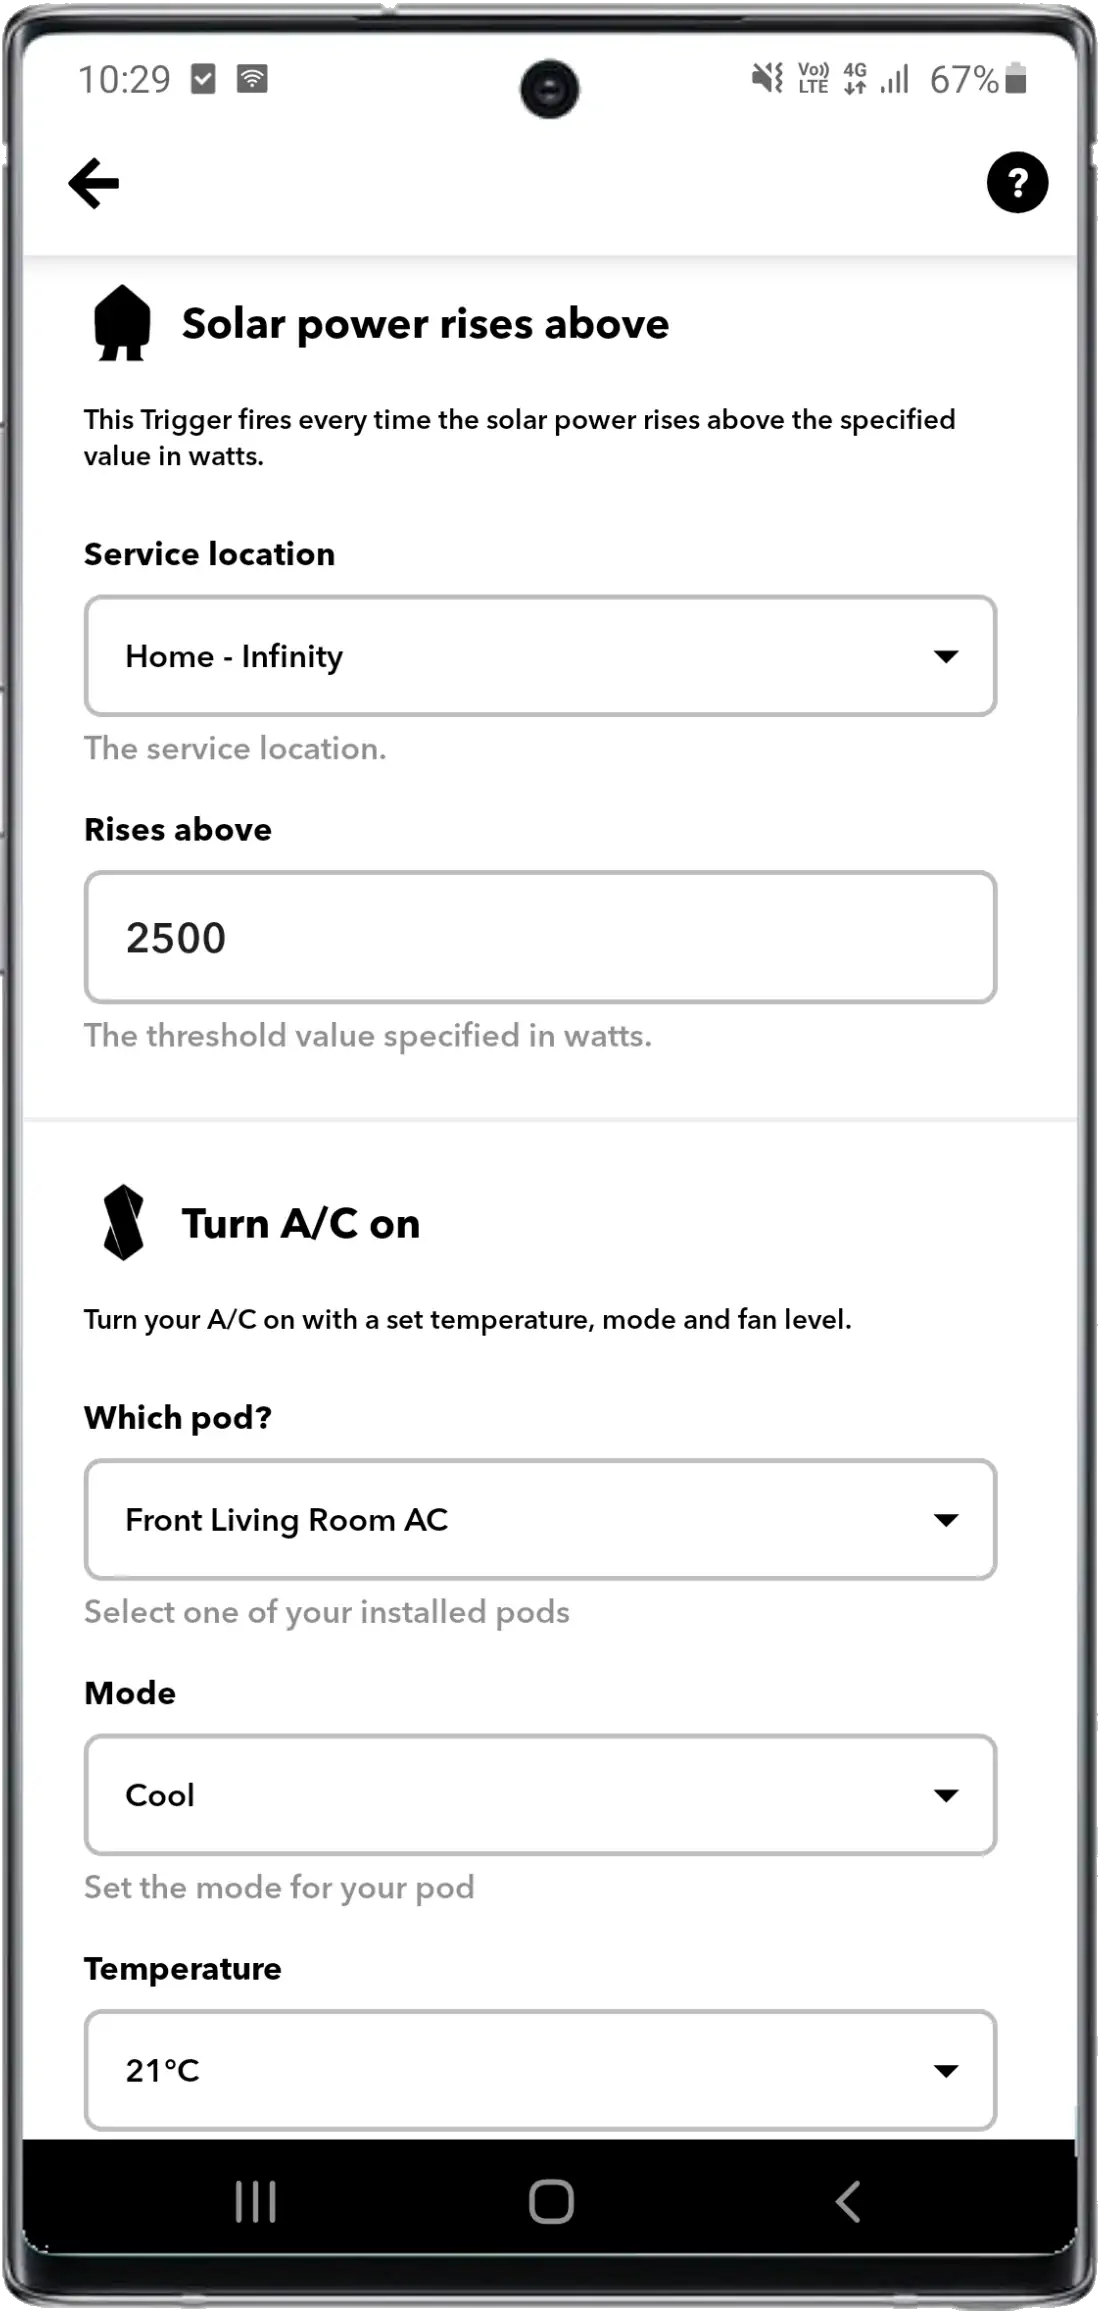Click the Rises above field with 2500
This screenshot has width=1100, height=2311.
pos(540,937)
